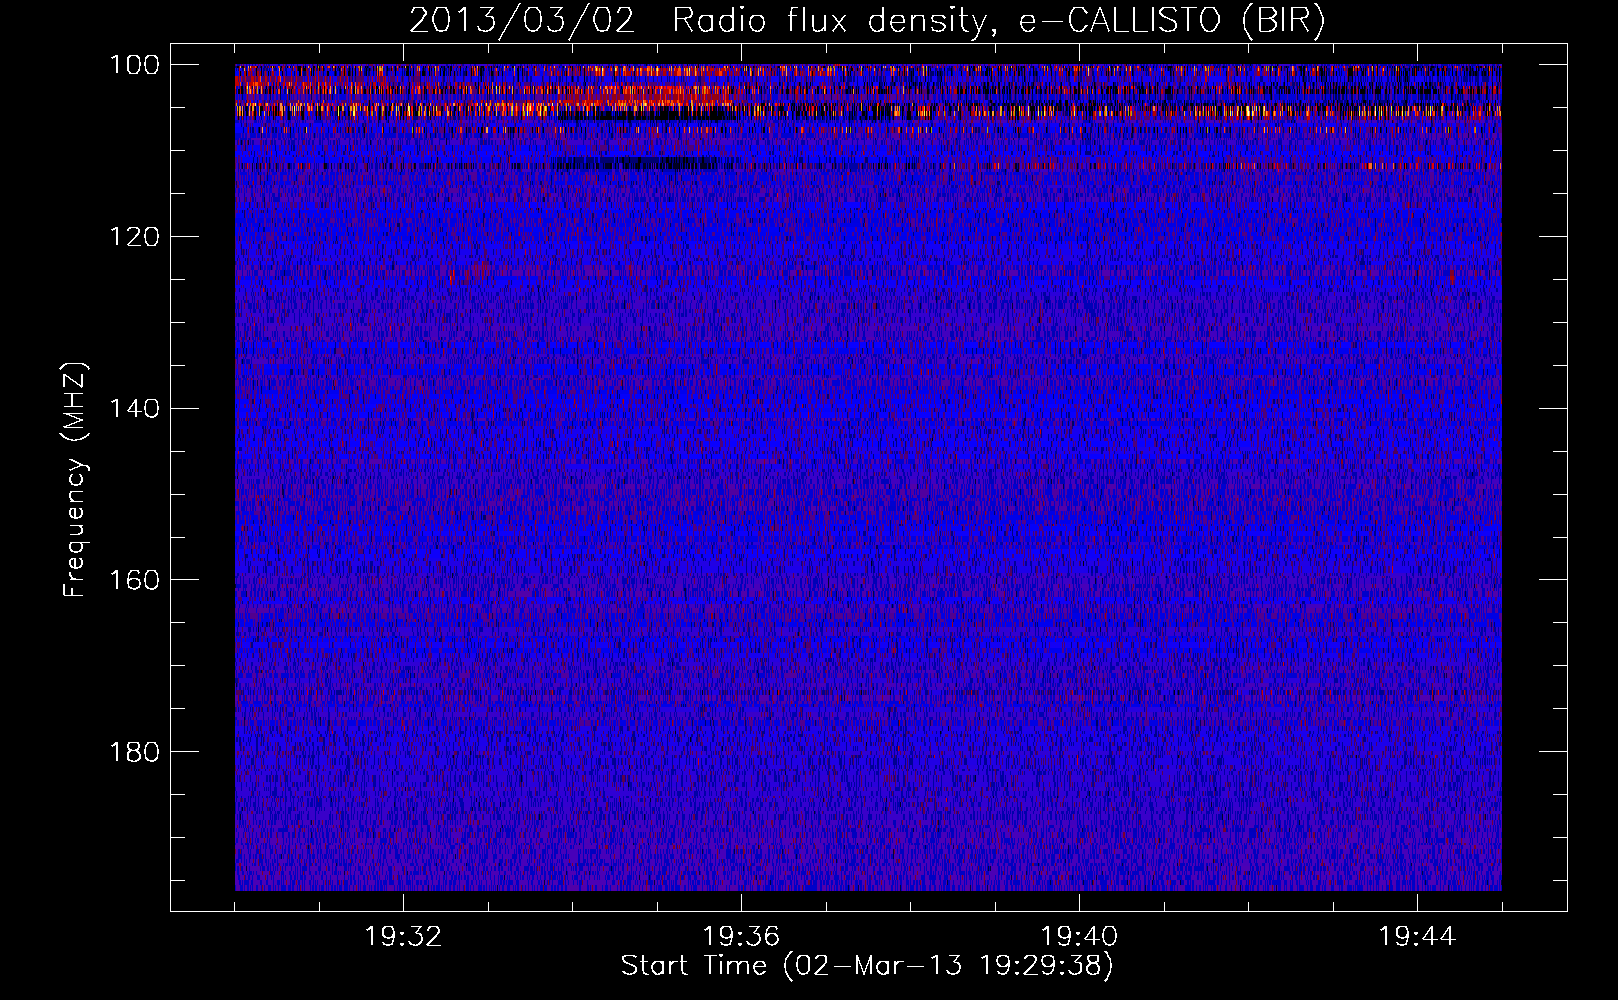Click the 180 frequency tick label
1618x1000 pixels.
[x=134, y=752]
